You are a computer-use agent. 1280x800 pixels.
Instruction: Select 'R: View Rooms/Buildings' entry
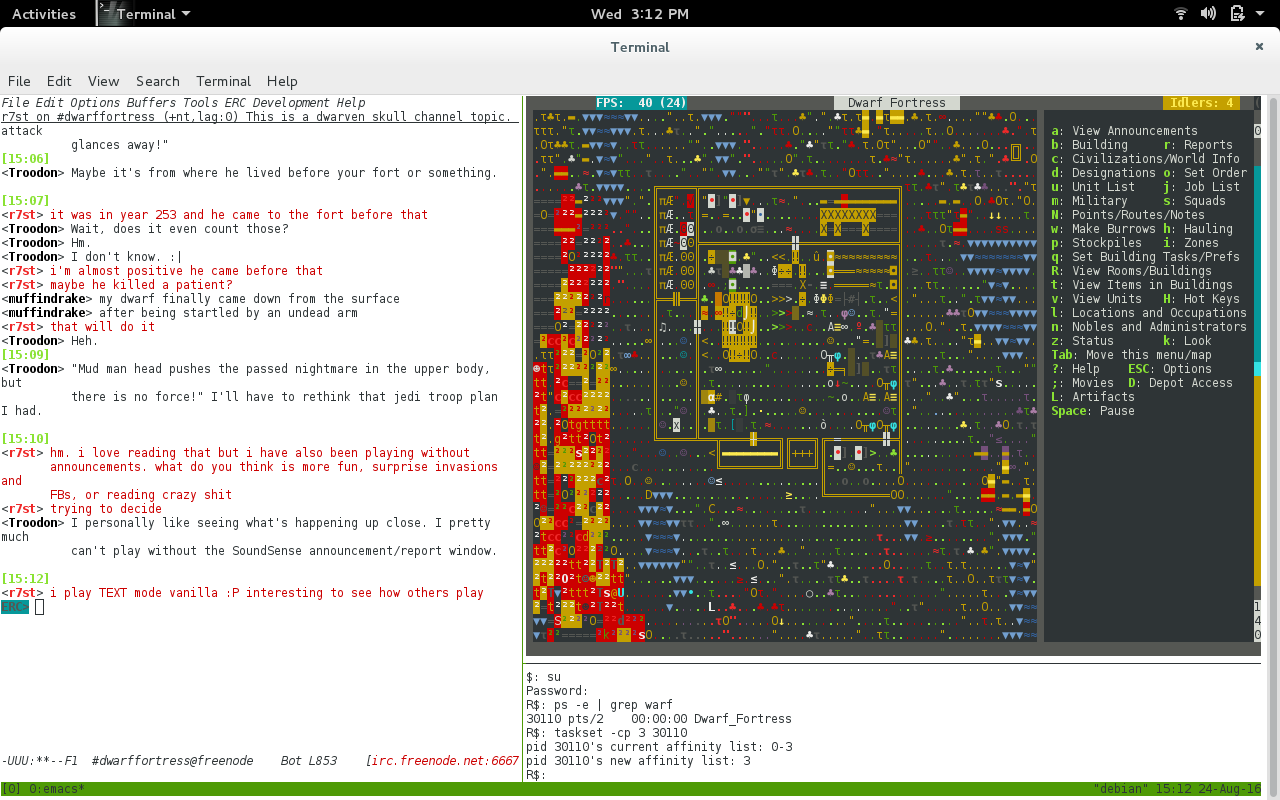coord(1131,271)
